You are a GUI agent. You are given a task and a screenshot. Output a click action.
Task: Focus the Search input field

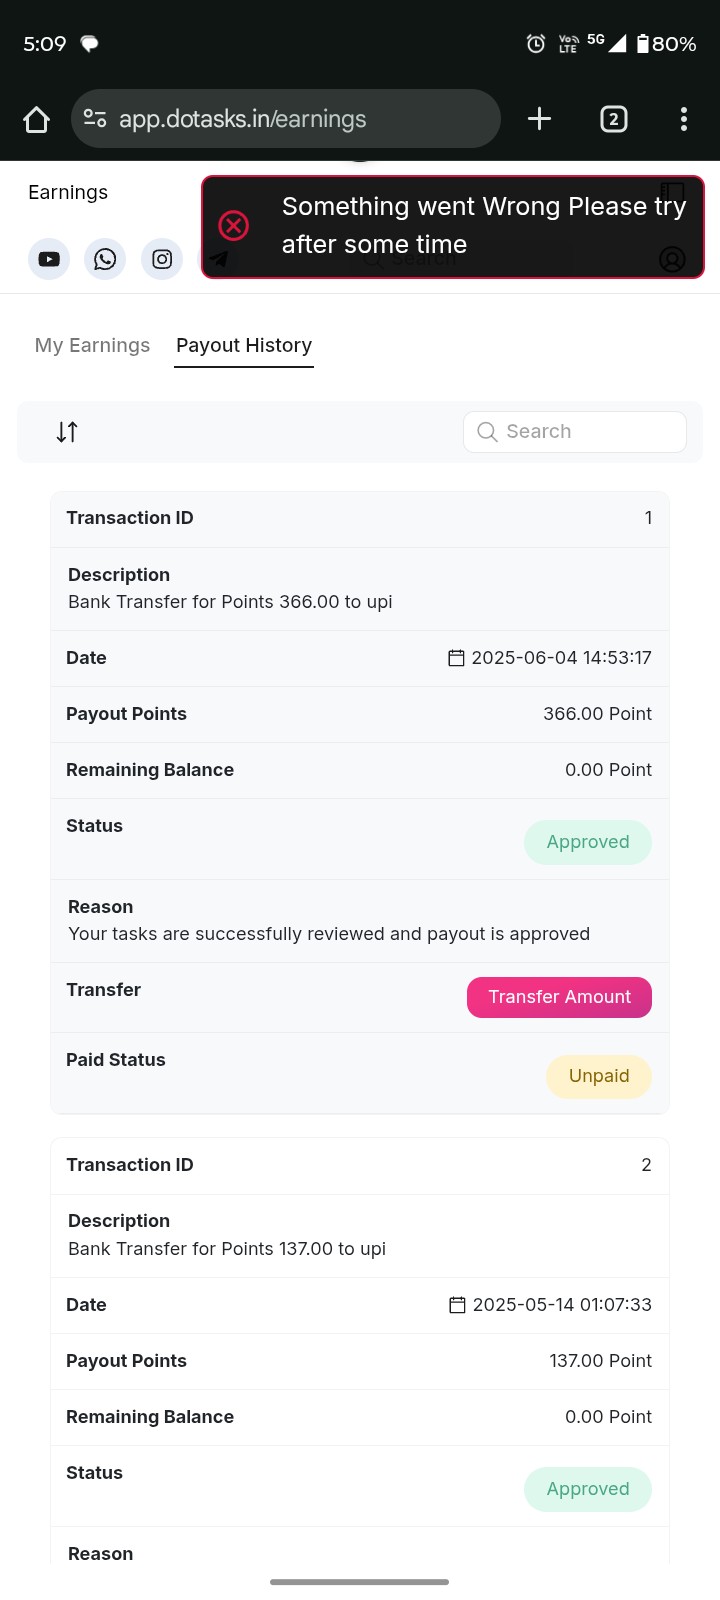click(575, 432)
